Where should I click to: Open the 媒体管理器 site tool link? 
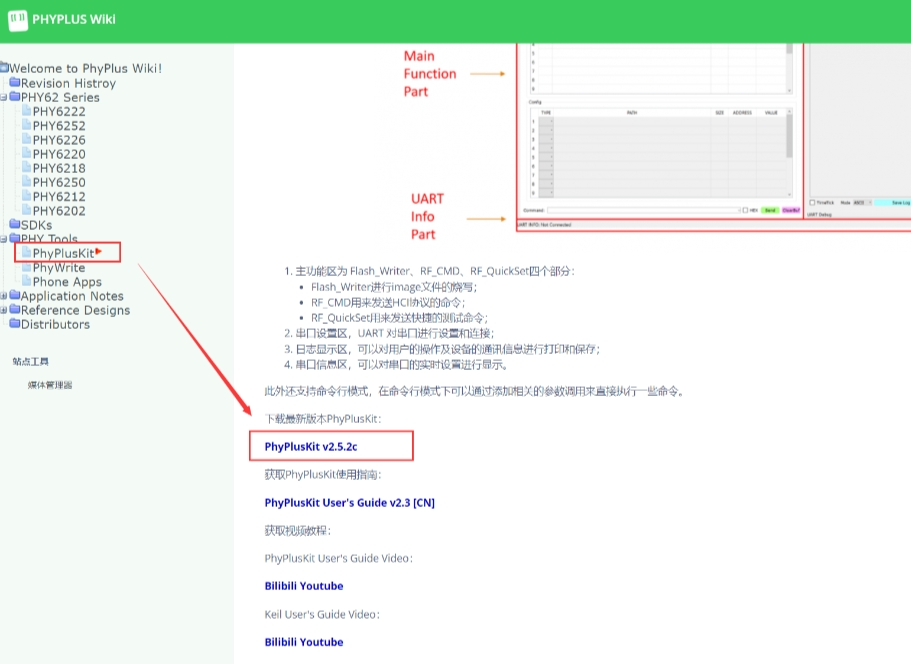pos(50,385)
